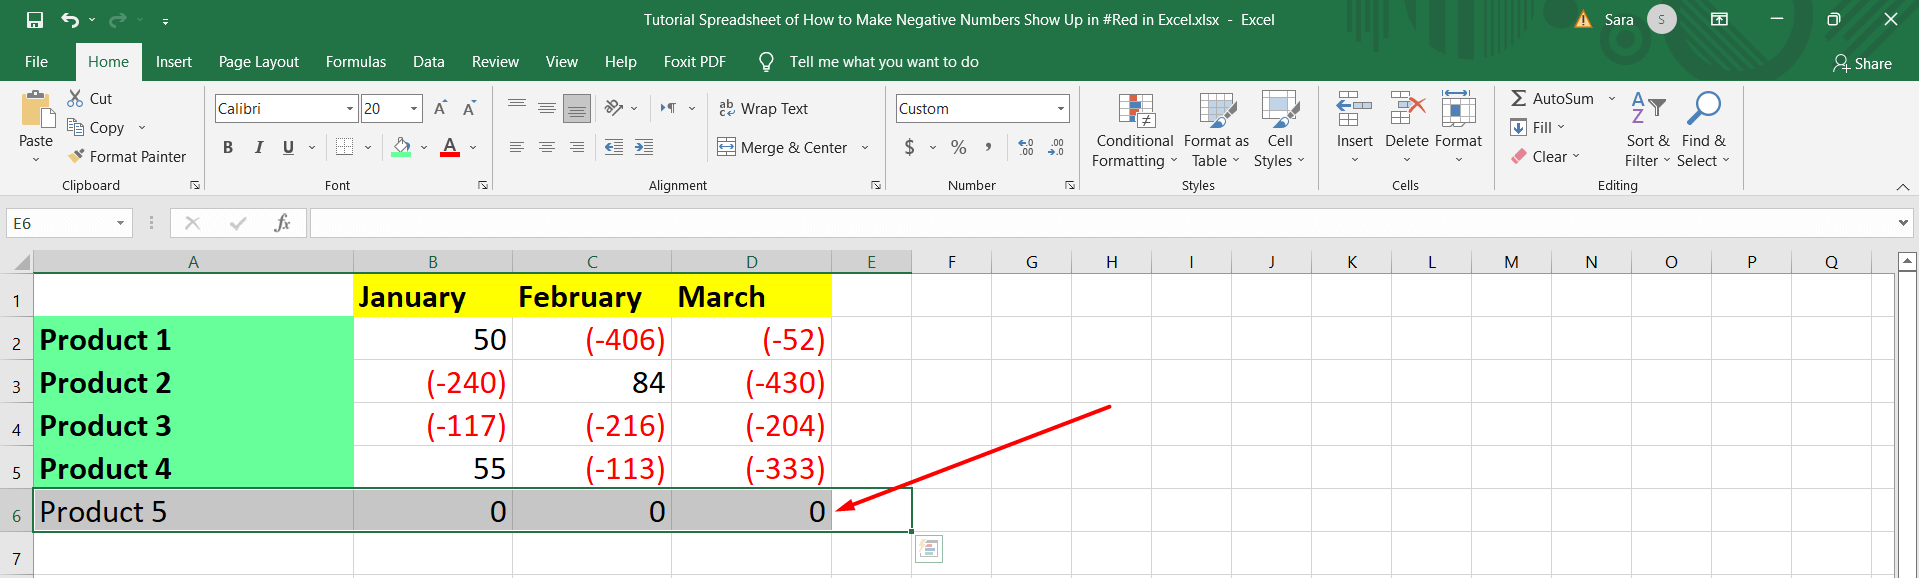This screenshot has width=1919, height=578.
Task: Switch to the Review tab
Action: pos(495,61)
